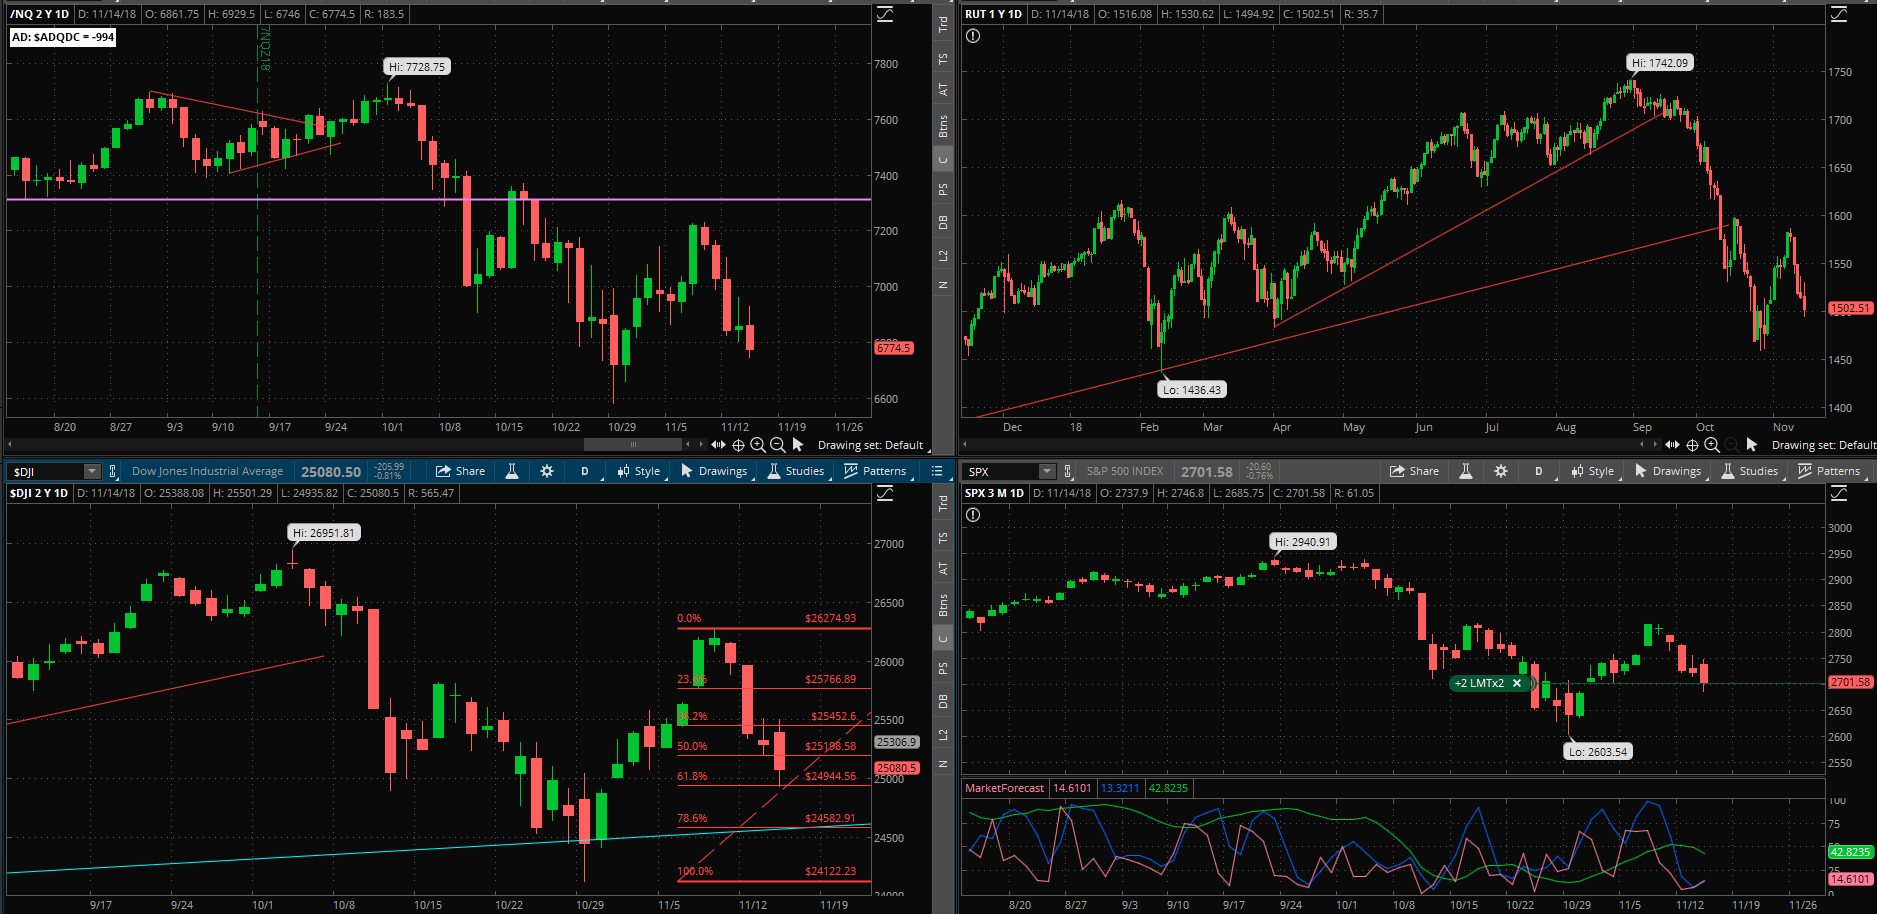Open the DB tab in lower sidebar
The image size is (1877, 914).
942,701
